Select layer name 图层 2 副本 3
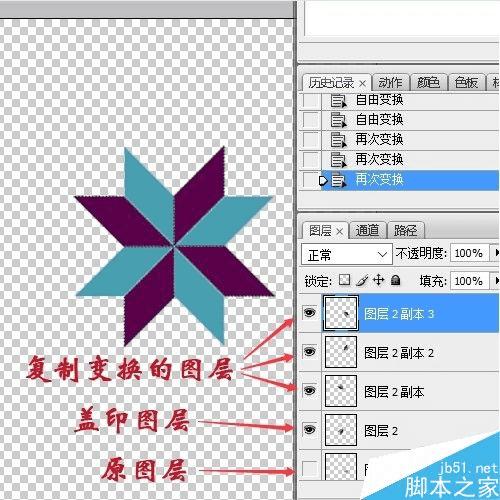The image size is (500, 500). 399,314
